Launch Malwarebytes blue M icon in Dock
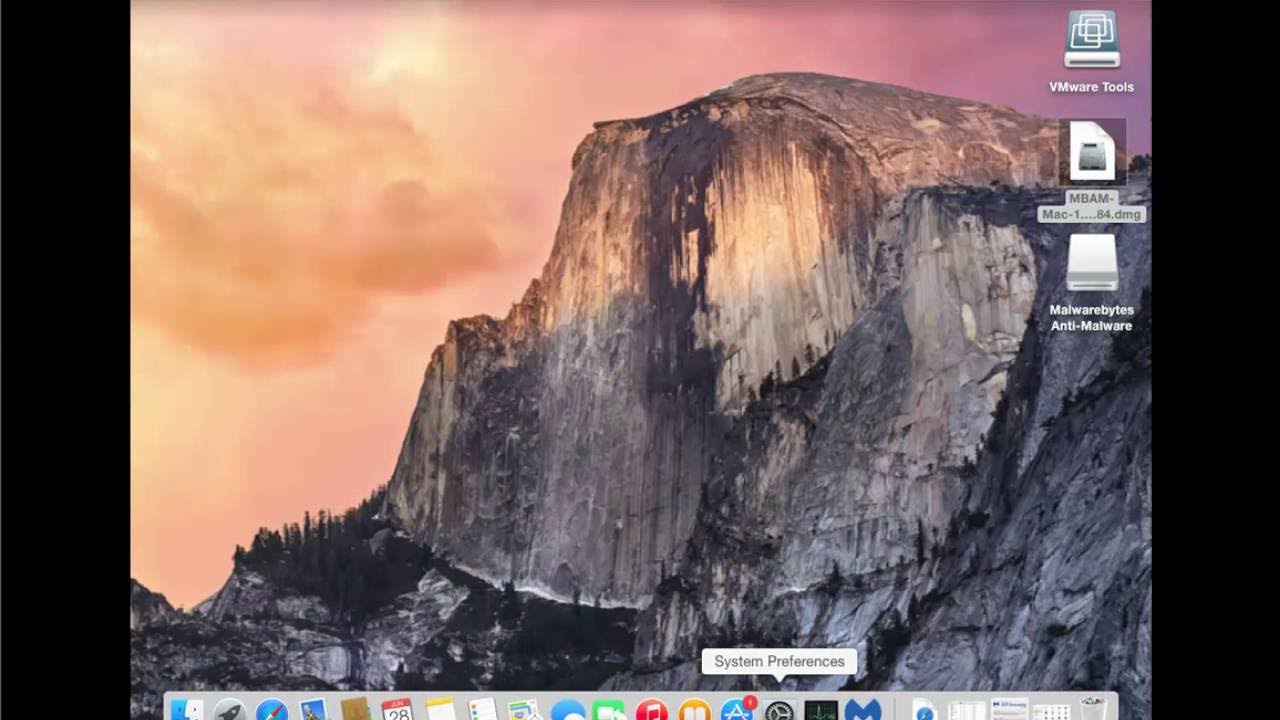The width and height of the screenshot is (1280, 720). [863, 709]
